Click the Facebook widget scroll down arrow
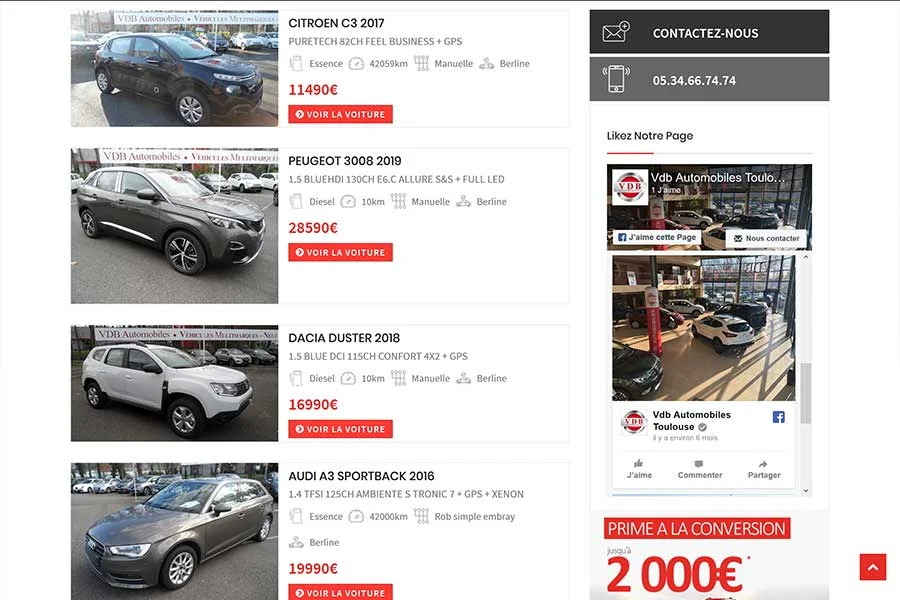Image resolution: width=900 pixels, height=600 pixels. pos(806,491)
